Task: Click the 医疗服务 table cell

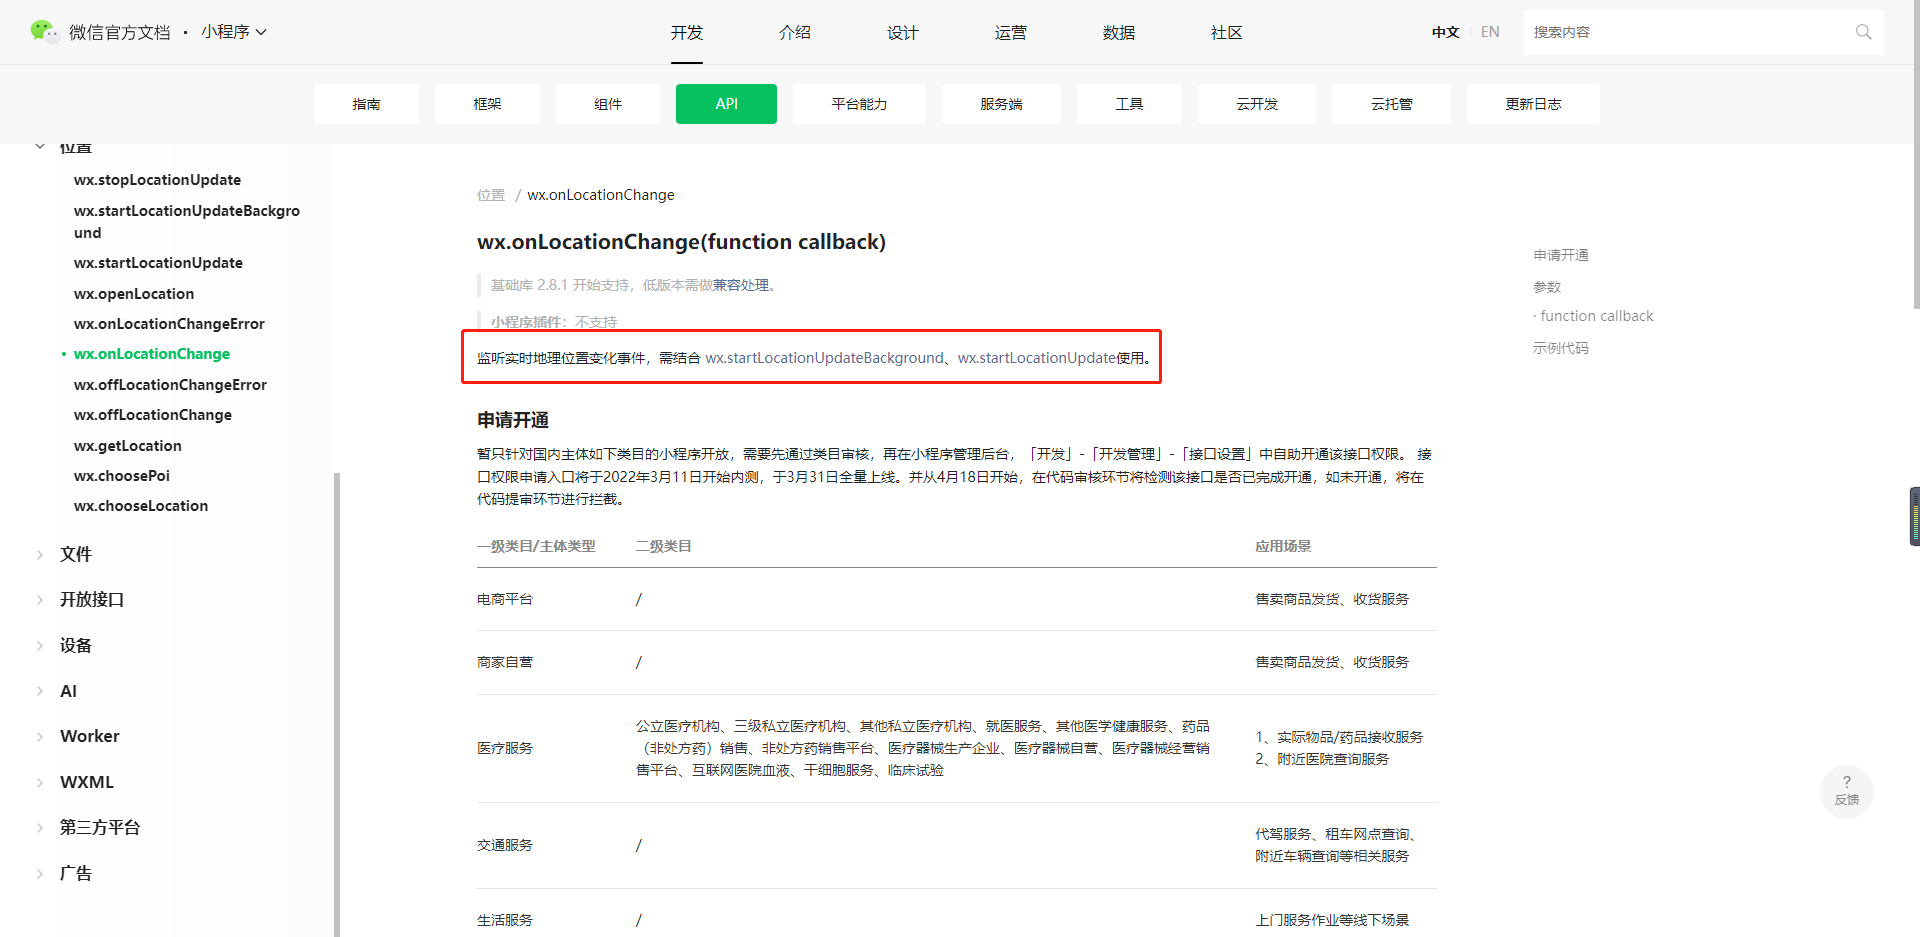Action: (505, 748)
